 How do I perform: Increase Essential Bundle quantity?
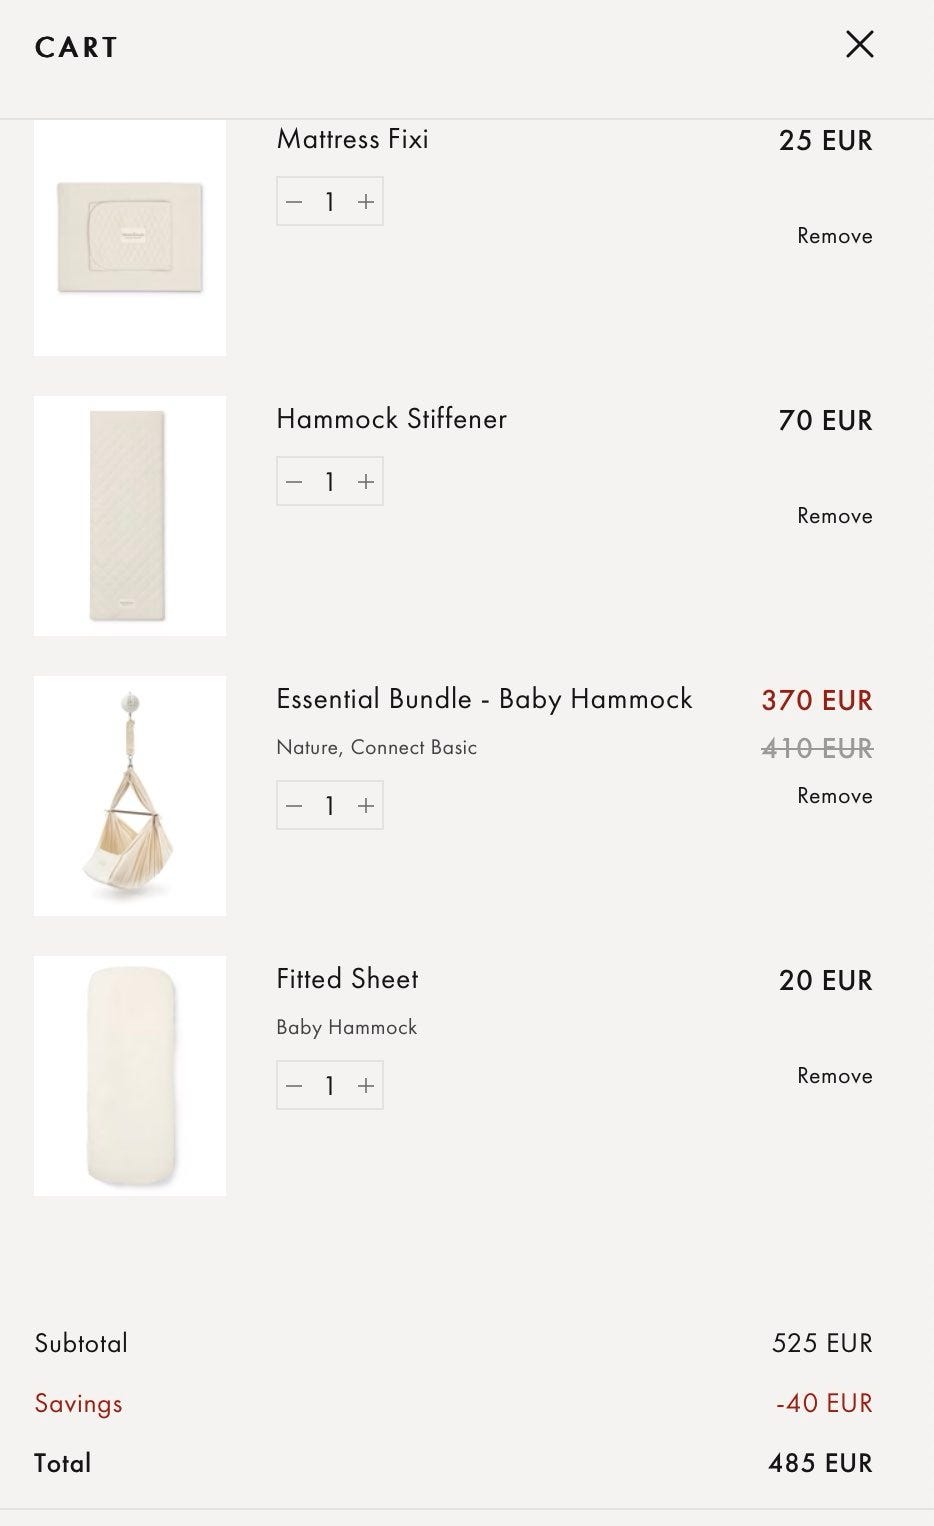[366, 806]
